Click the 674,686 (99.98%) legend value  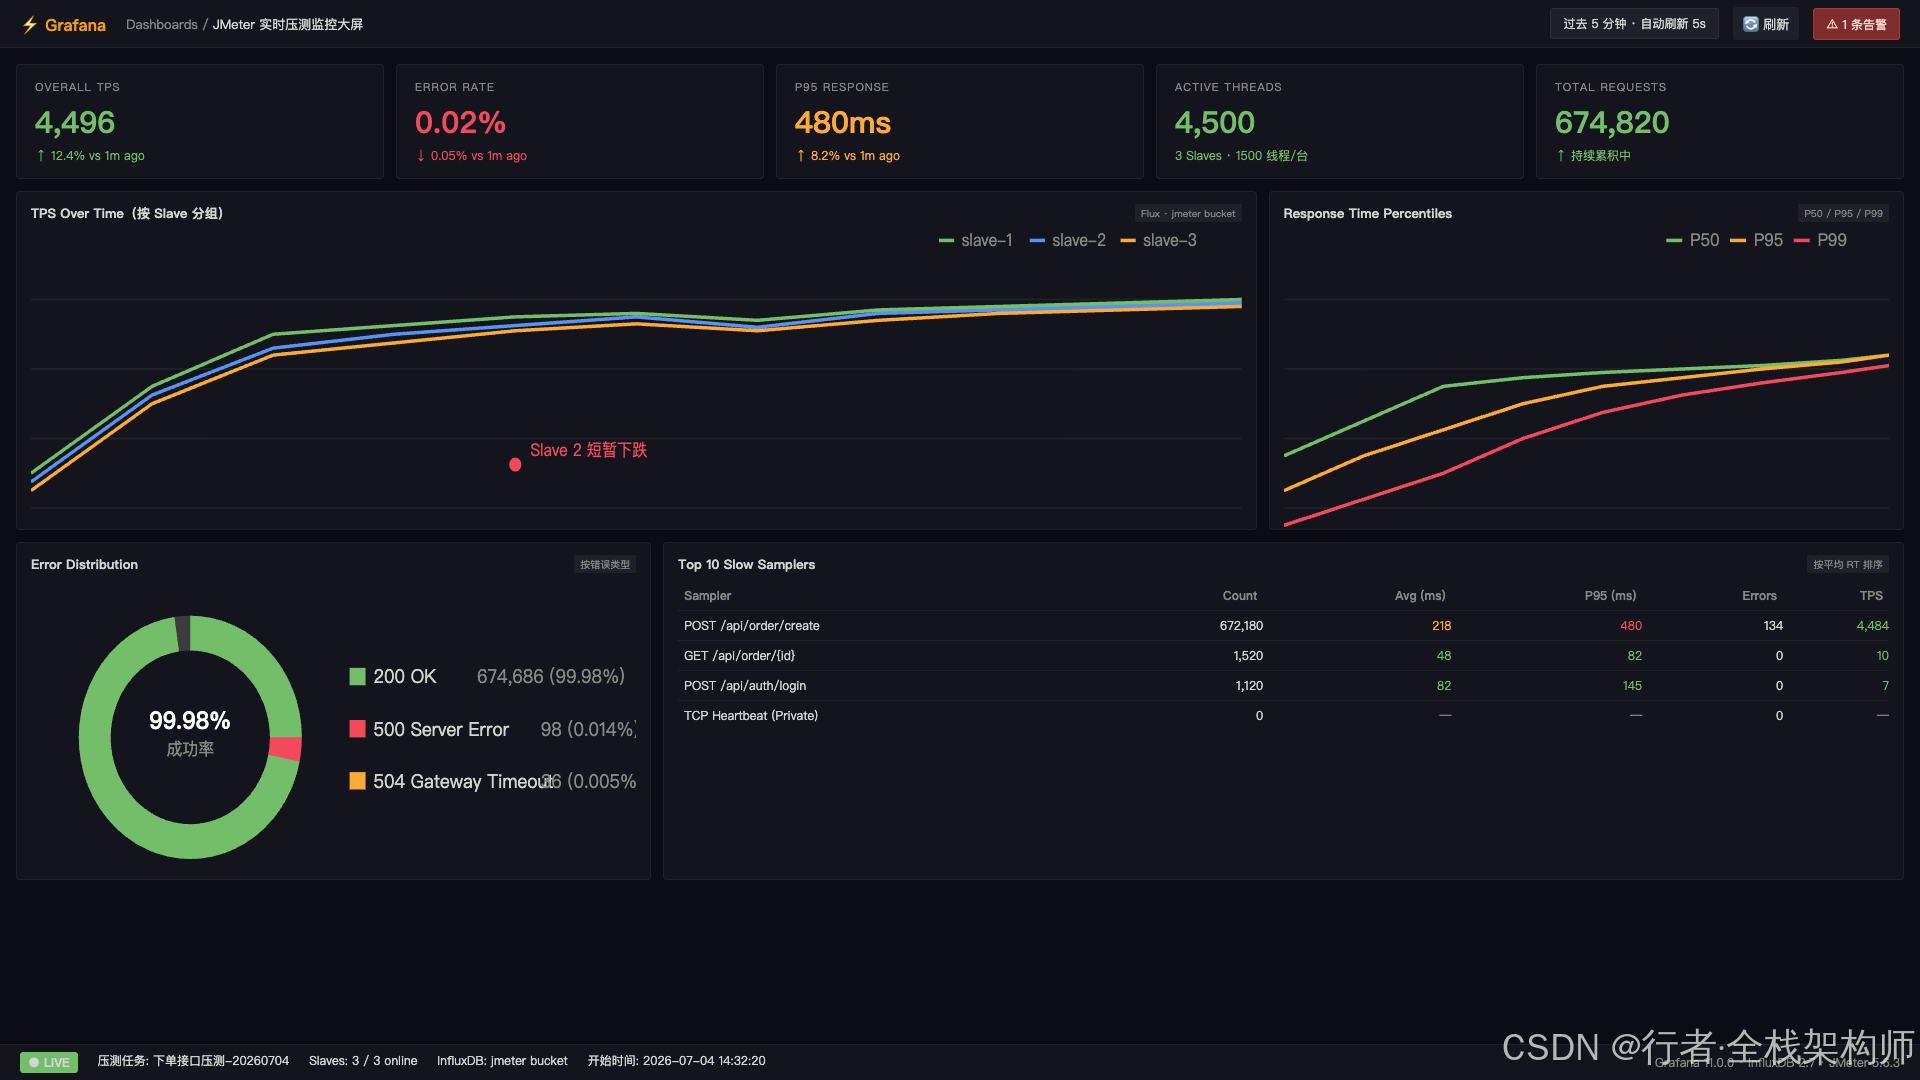(551, 677)
